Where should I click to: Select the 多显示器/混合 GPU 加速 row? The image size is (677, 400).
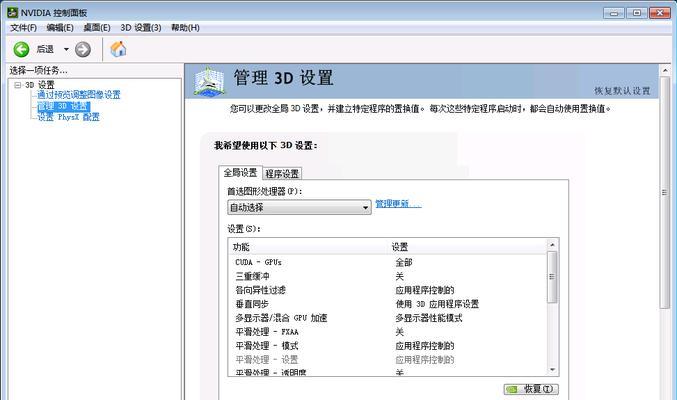(387, 318)
